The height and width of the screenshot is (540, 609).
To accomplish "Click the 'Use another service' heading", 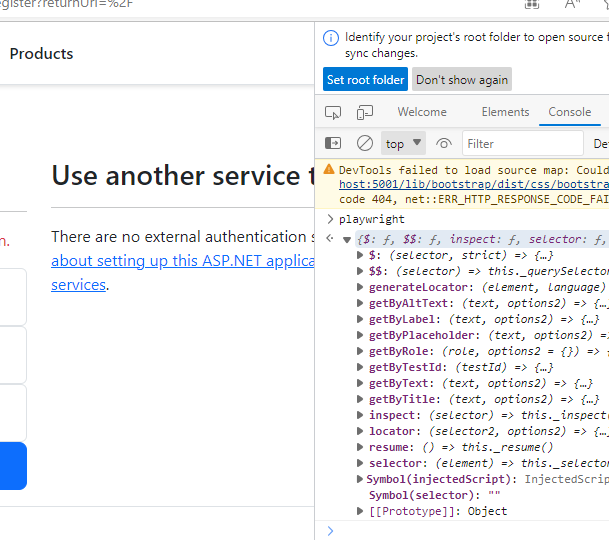I will tap(183, 176).
